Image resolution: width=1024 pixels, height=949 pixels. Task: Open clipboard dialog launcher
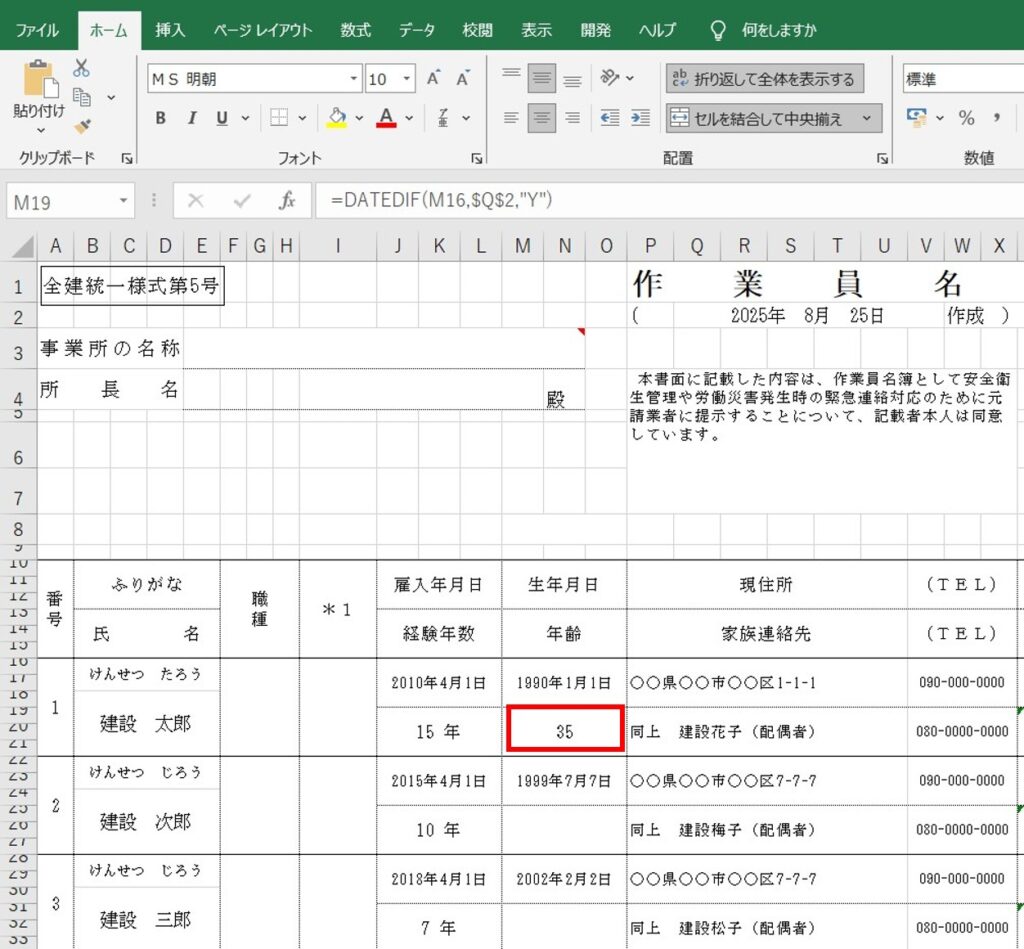127,158
